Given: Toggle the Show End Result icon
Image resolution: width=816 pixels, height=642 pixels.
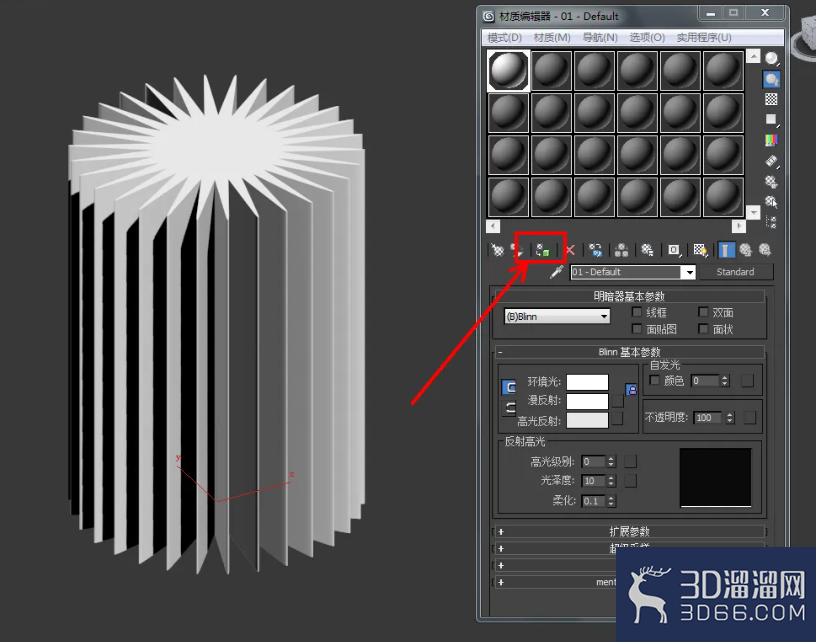Looking at the screenshot, I should tap(726, 250).
